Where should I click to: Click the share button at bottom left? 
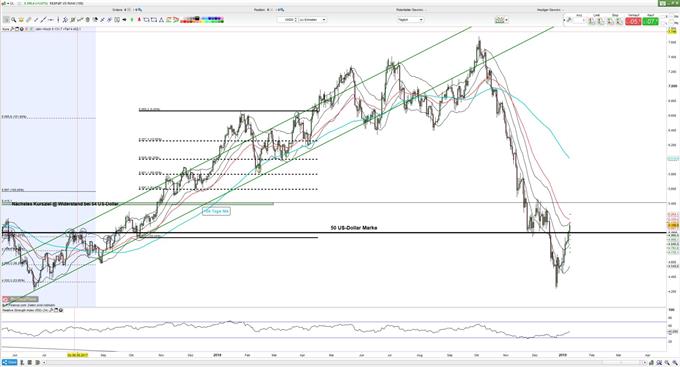(9, 362)
